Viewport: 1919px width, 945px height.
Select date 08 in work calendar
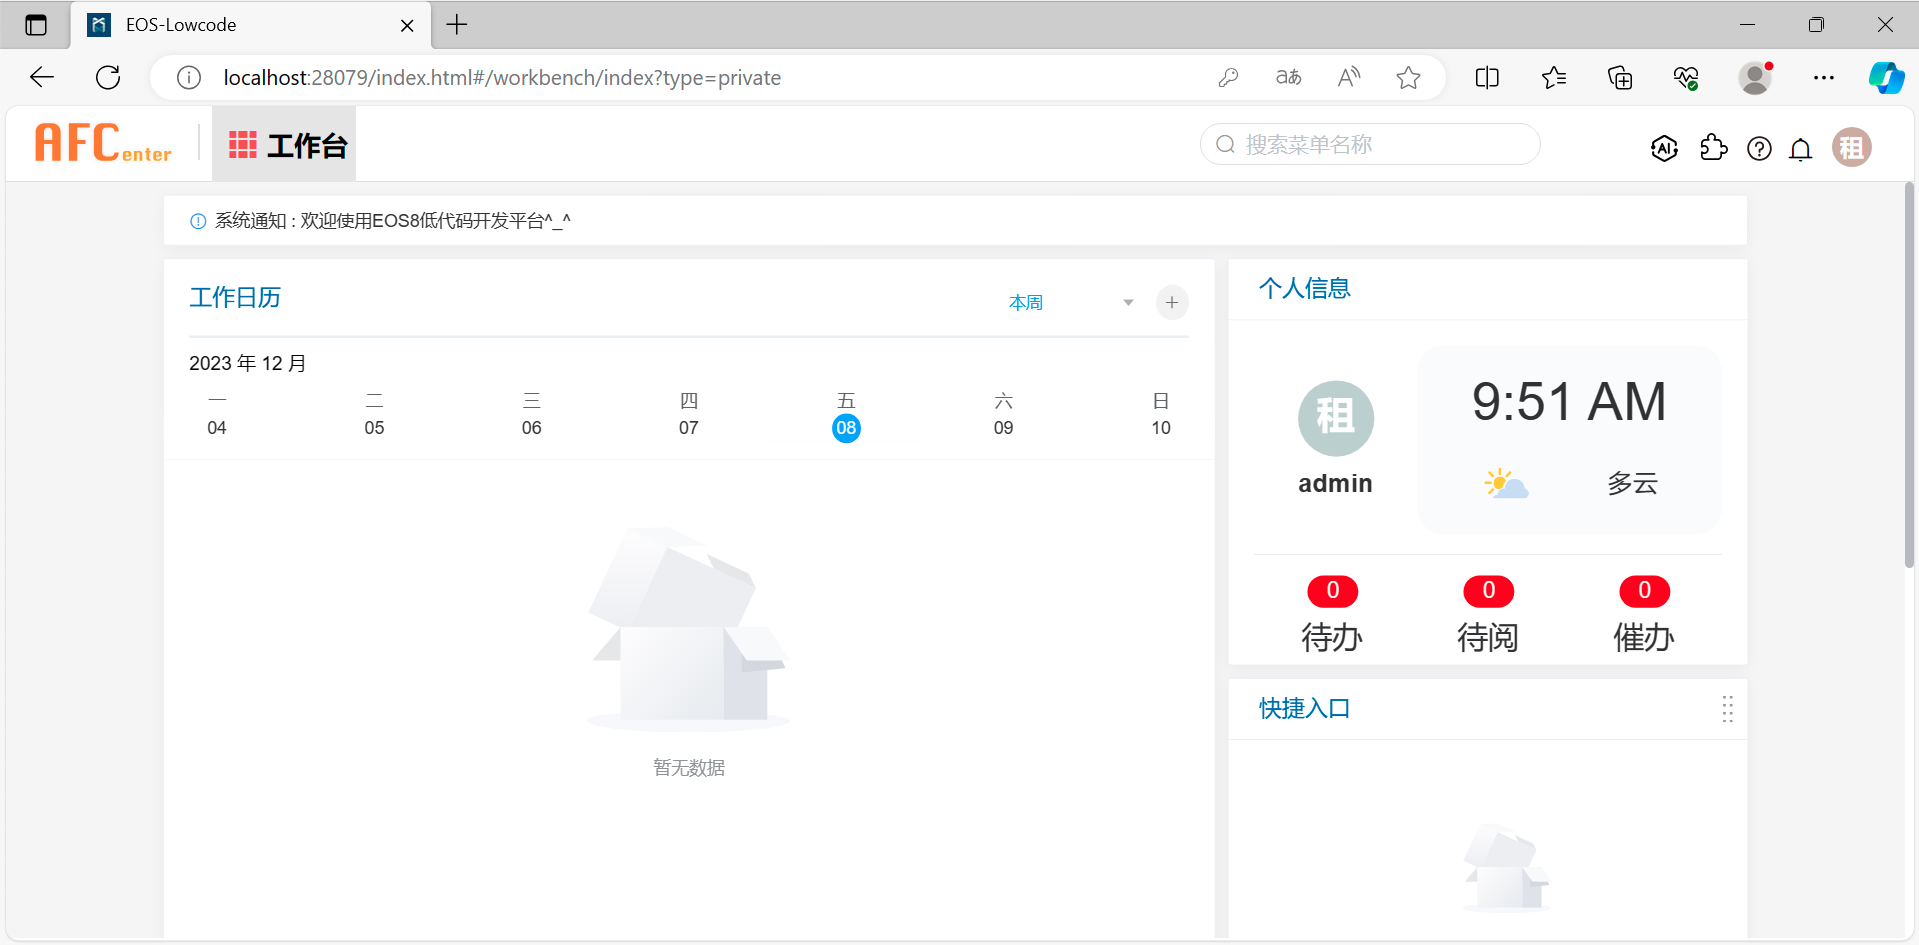(846, 428)
